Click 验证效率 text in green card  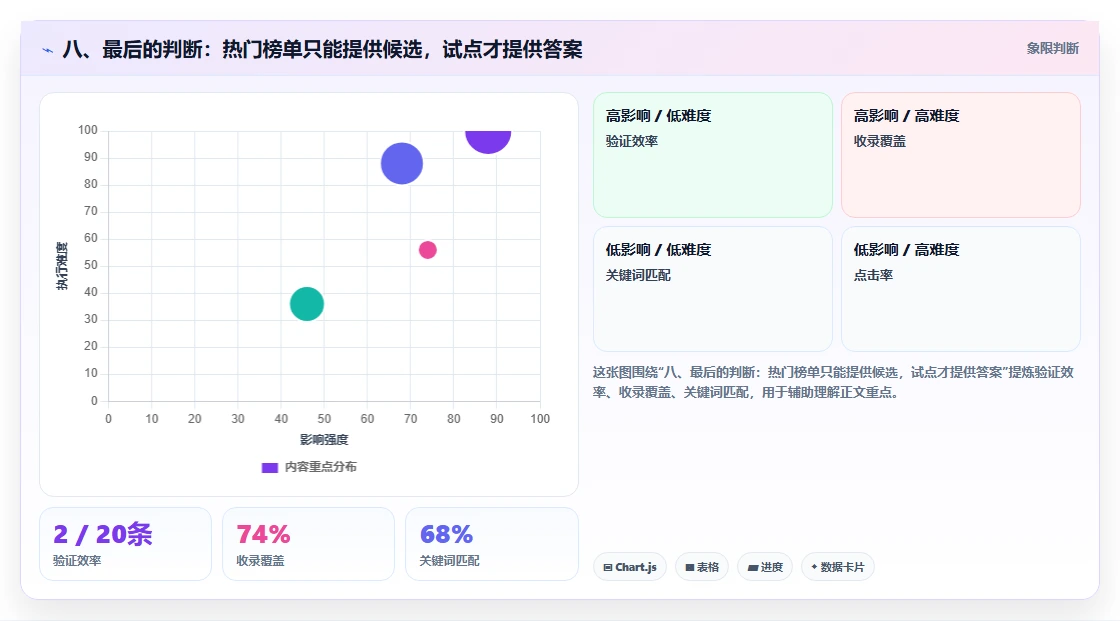pos(631,141)
